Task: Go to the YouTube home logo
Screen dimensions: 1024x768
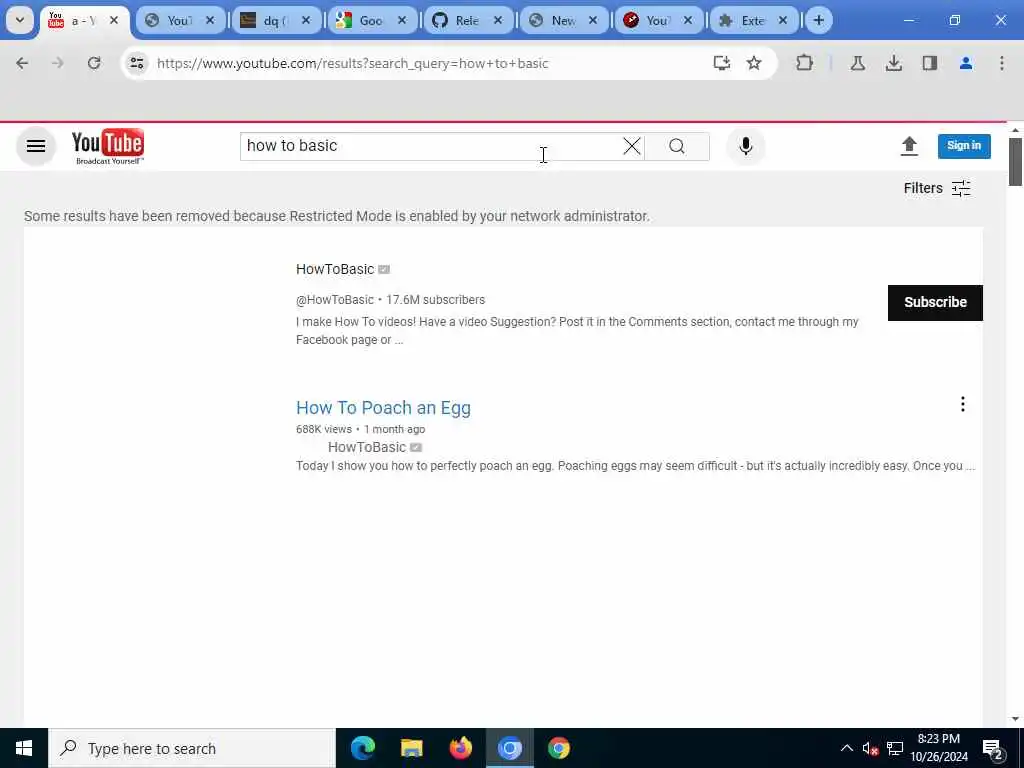Action: (108, 146)
